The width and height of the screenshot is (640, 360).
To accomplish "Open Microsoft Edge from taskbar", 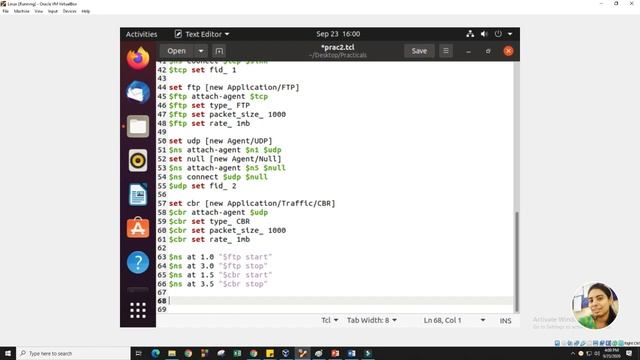I will click(x=156, y=353).
